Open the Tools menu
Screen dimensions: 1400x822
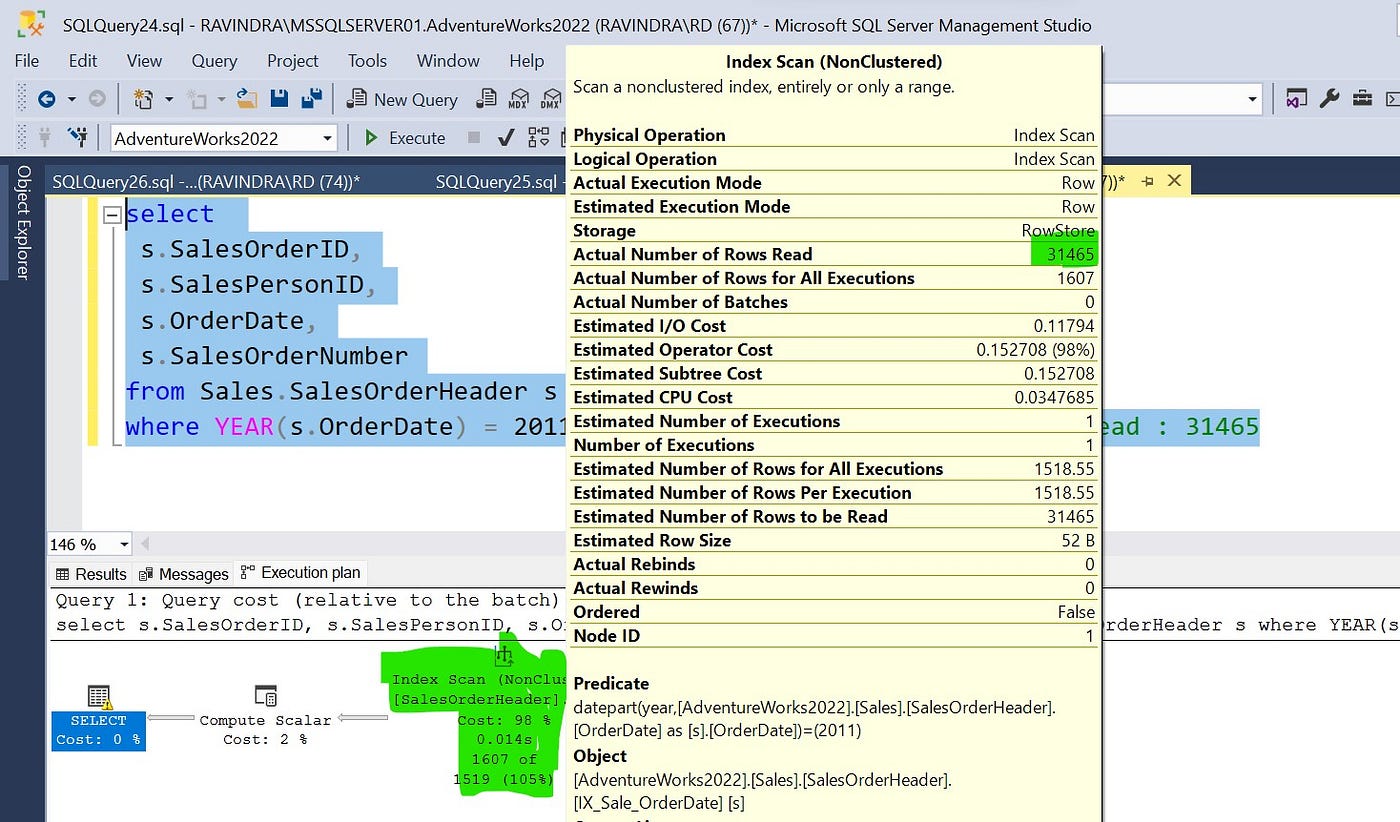click(367, 61)
